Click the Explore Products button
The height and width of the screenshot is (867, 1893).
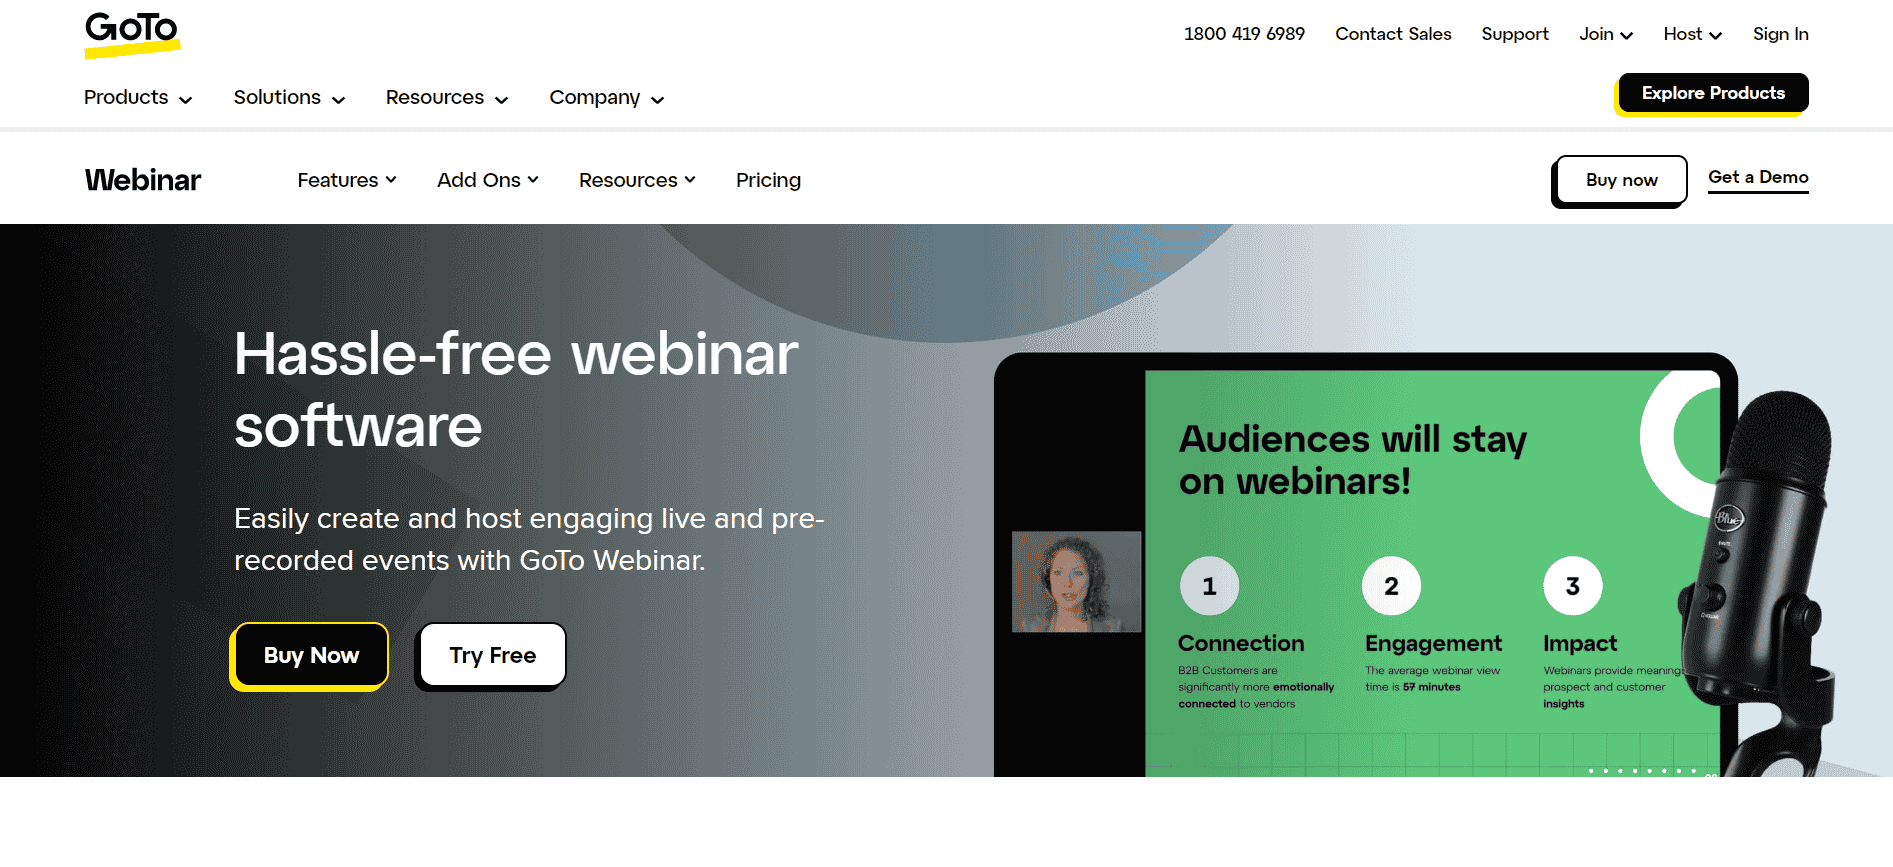pos(1713,93)
